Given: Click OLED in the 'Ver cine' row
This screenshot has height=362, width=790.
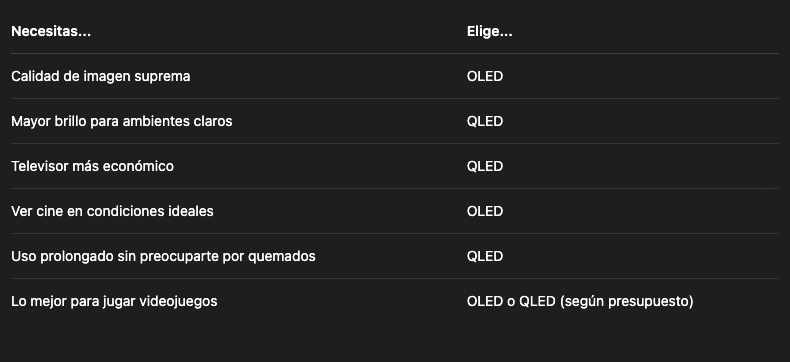Looking at the screenshot, I should point(485,211).
